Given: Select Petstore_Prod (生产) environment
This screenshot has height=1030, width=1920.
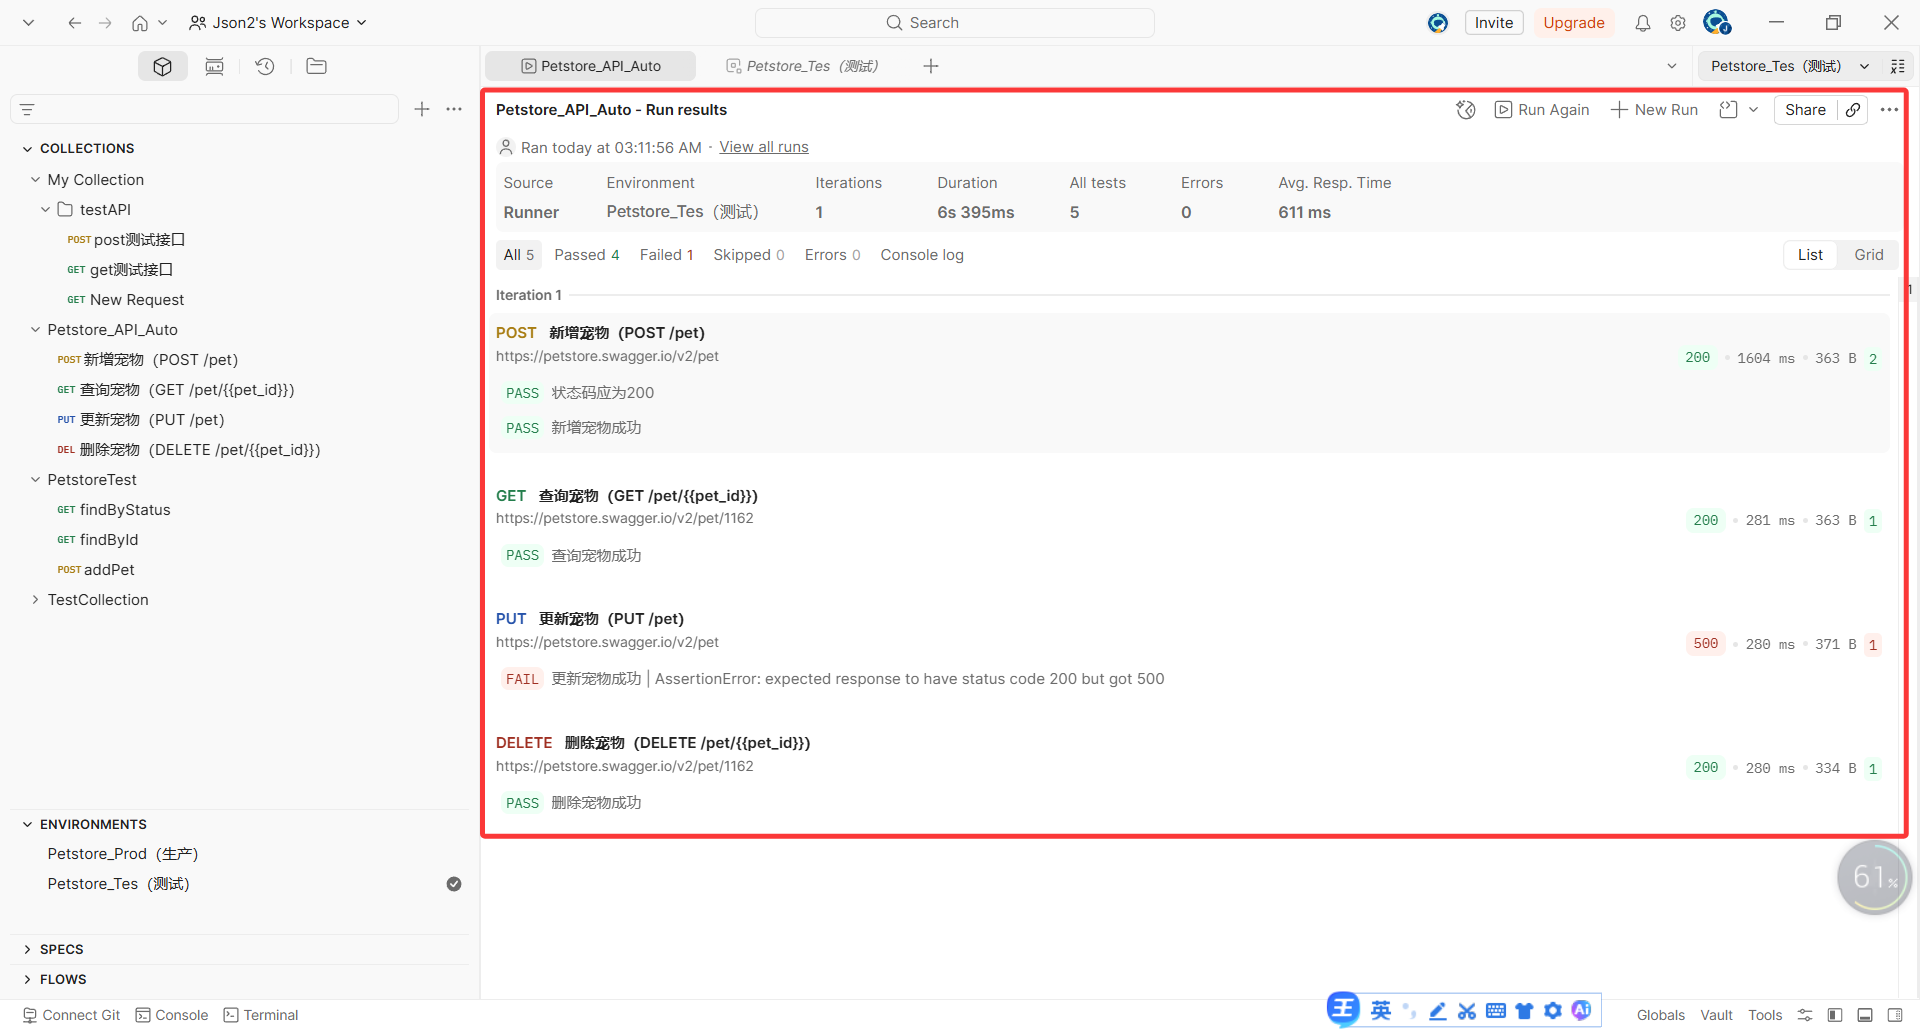Looking at the screenshot, I should pyautogui.click(x=123, y=854).
